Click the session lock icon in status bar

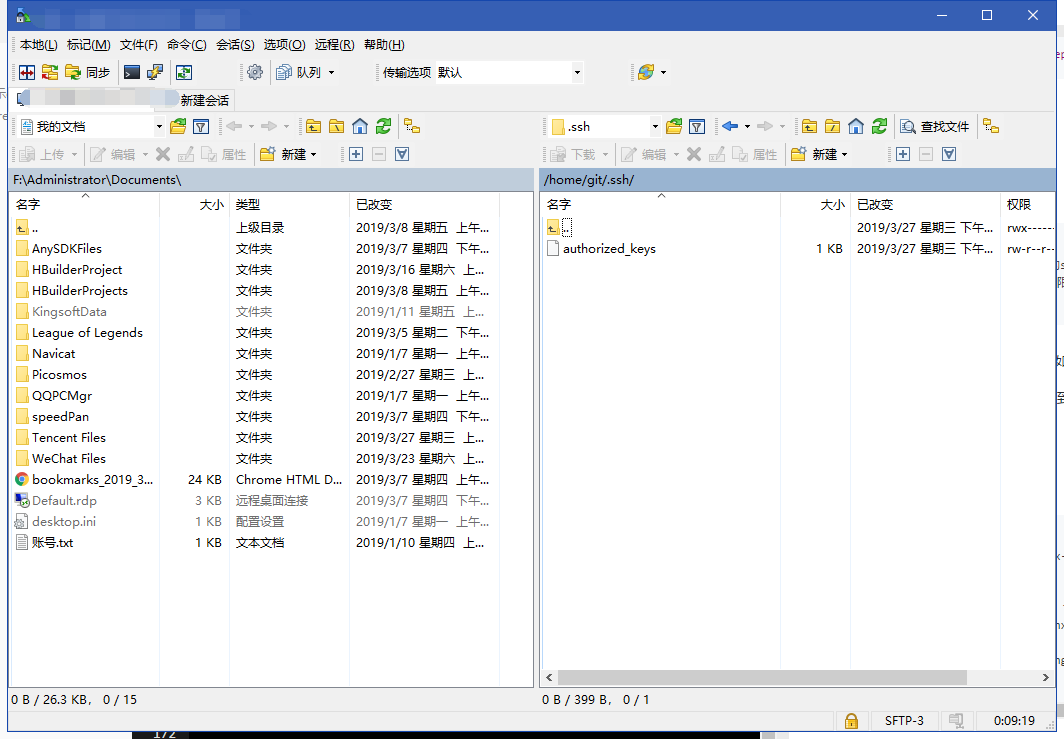point(851,721)
